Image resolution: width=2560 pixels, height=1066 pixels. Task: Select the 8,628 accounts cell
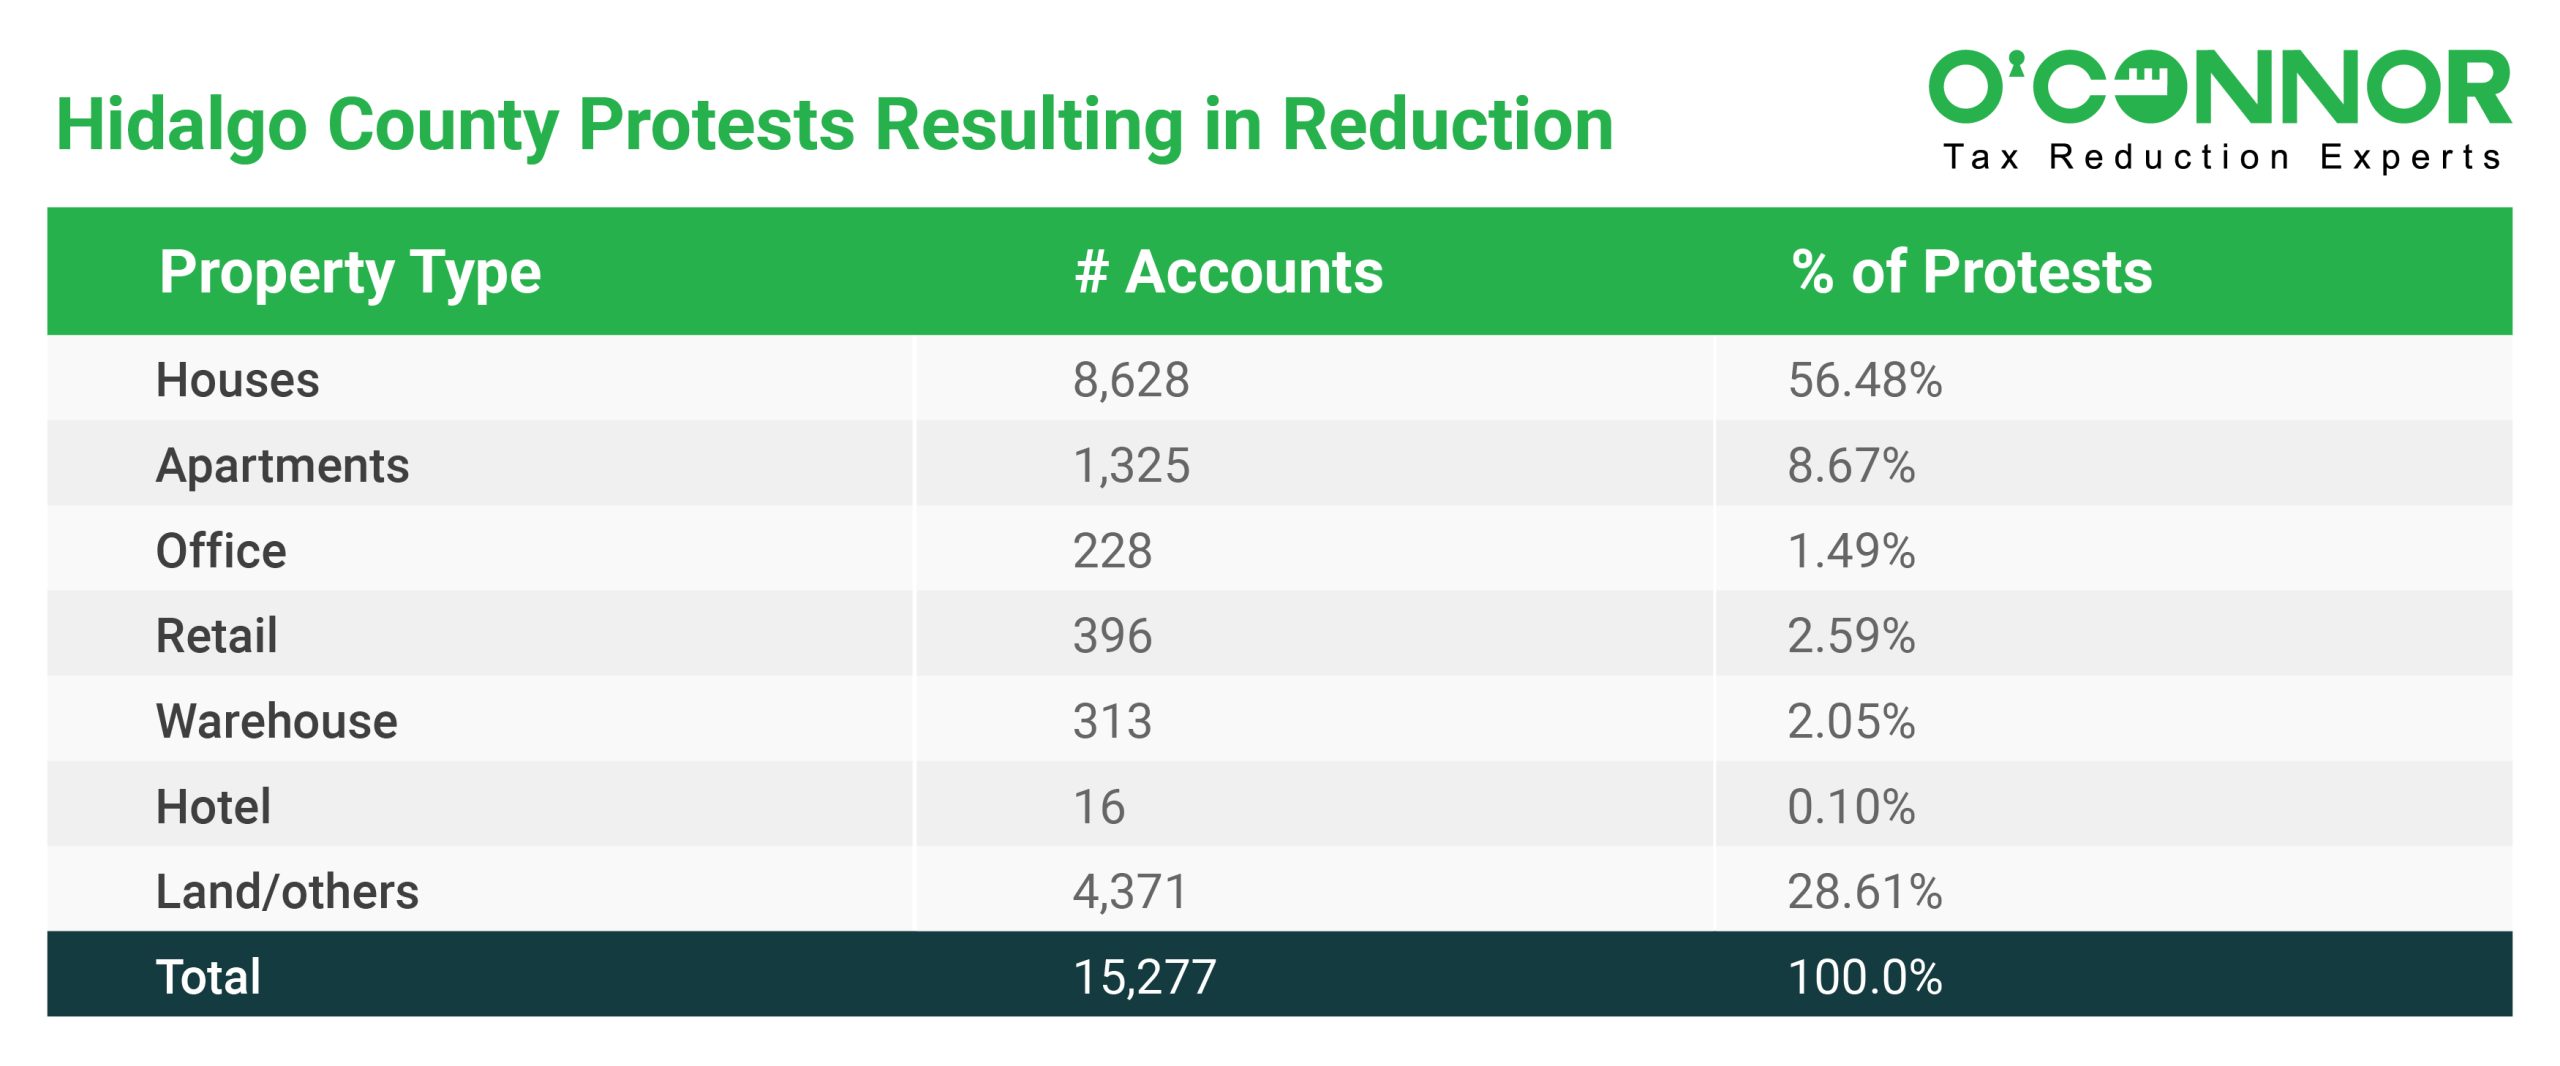[x=1131, y=380]
